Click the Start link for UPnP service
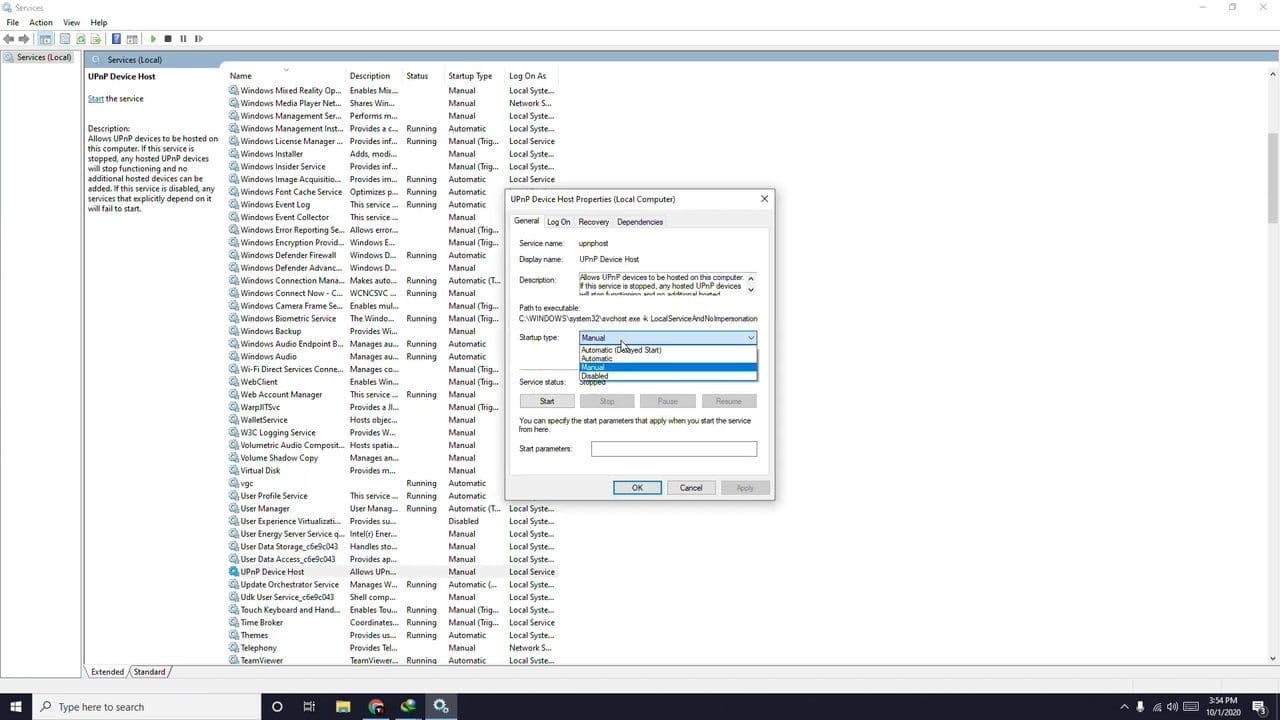The image size is (1280, 720). point(96,99)
